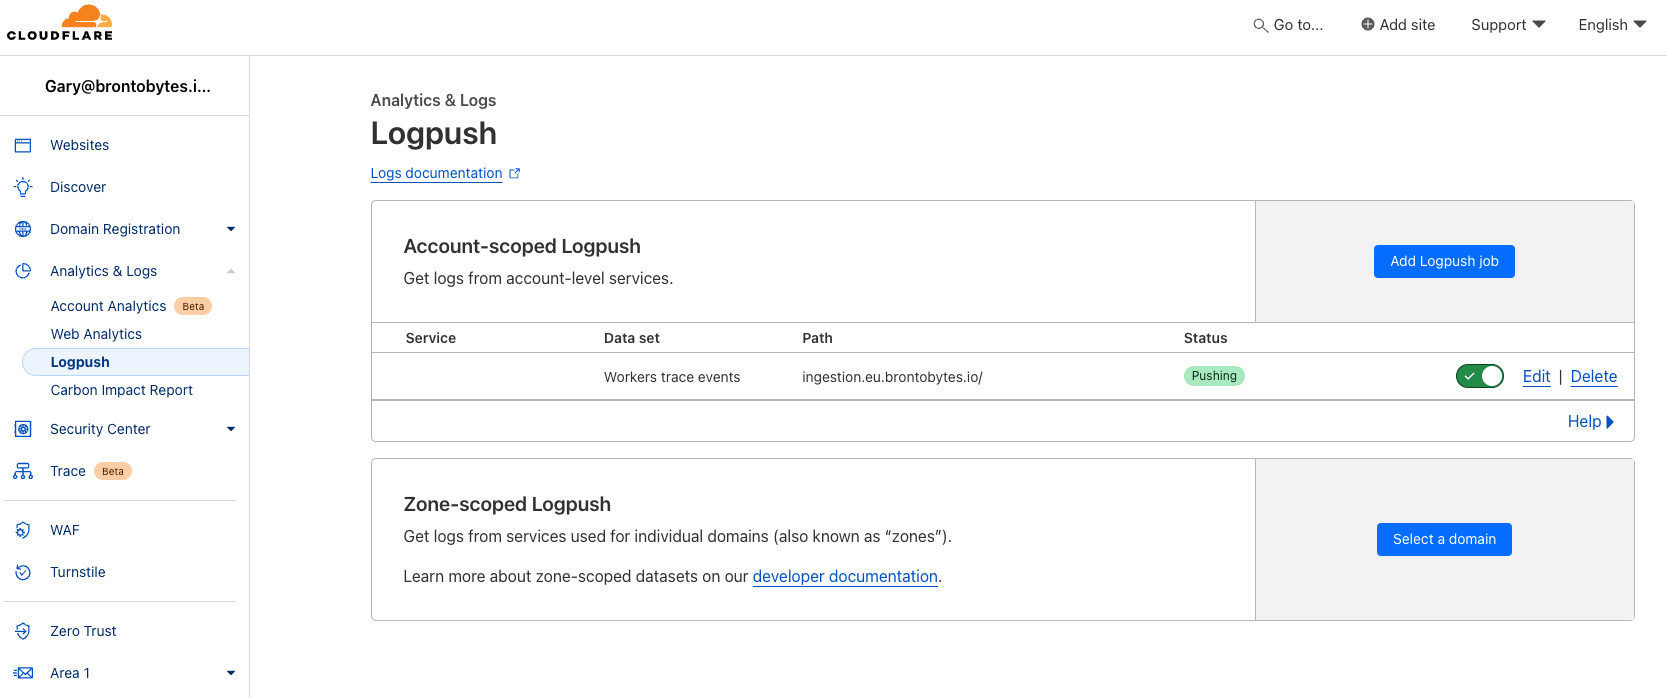Click the 'Service' column header

[431, 338]
